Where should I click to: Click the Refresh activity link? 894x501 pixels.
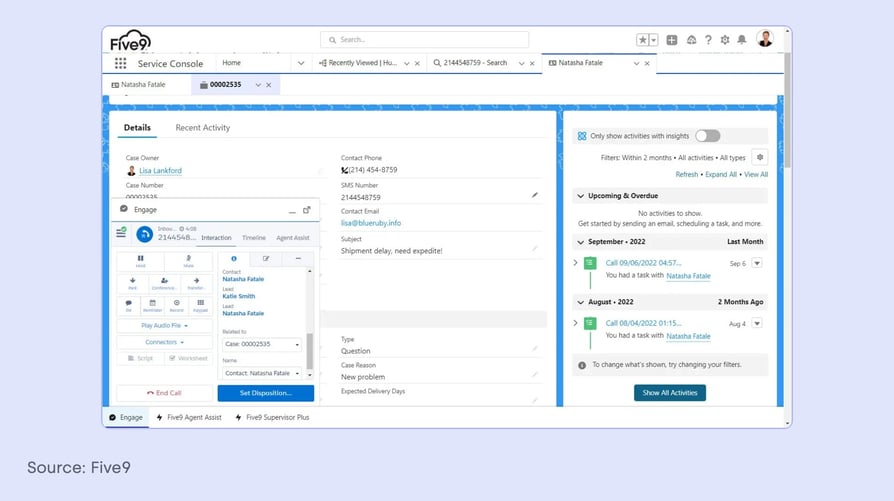click(x=686, y=174)
